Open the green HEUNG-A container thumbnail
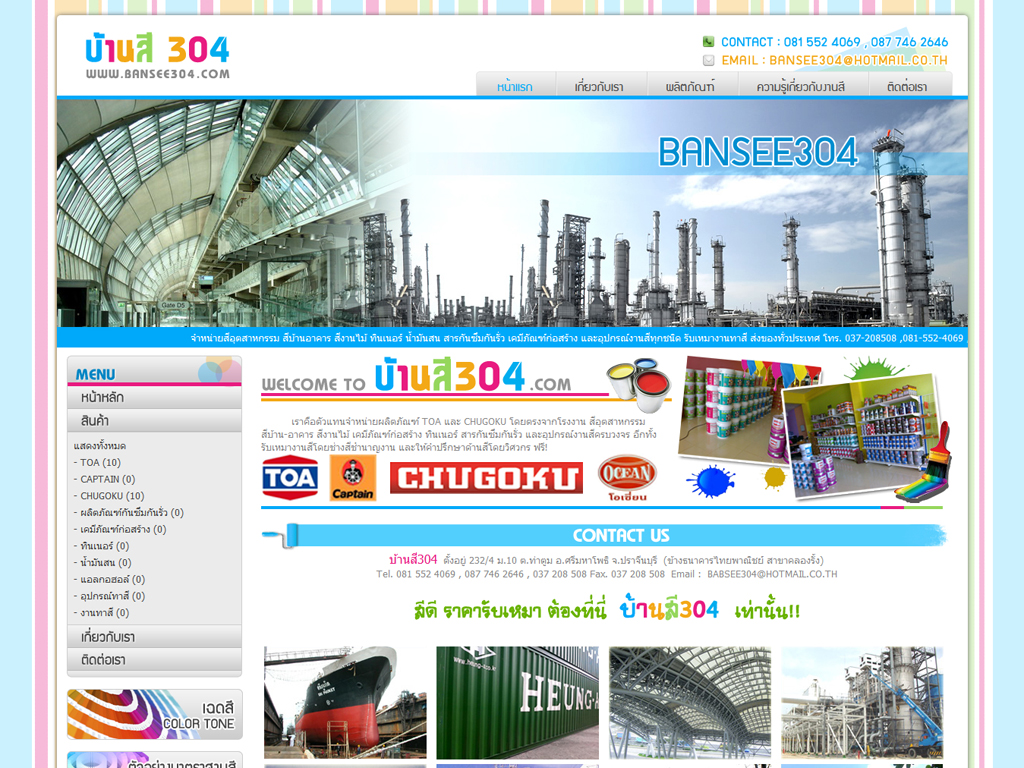Viewport: 1024px width, 768px height. (x=517, y=702)
